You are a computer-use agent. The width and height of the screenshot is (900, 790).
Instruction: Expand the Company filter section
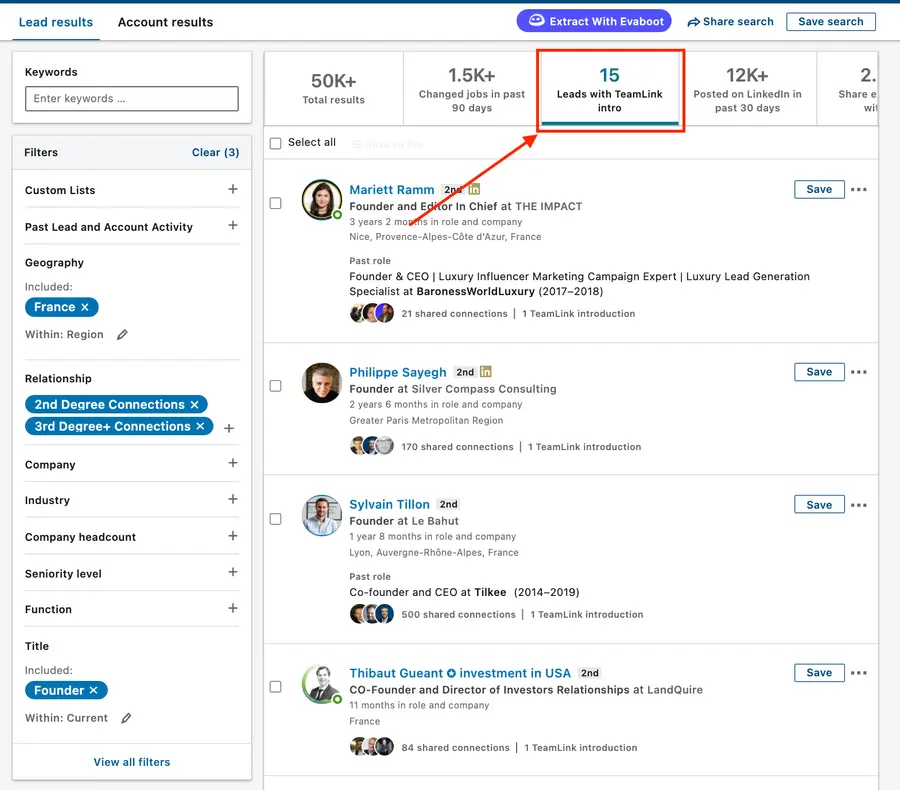click(233, 465)
